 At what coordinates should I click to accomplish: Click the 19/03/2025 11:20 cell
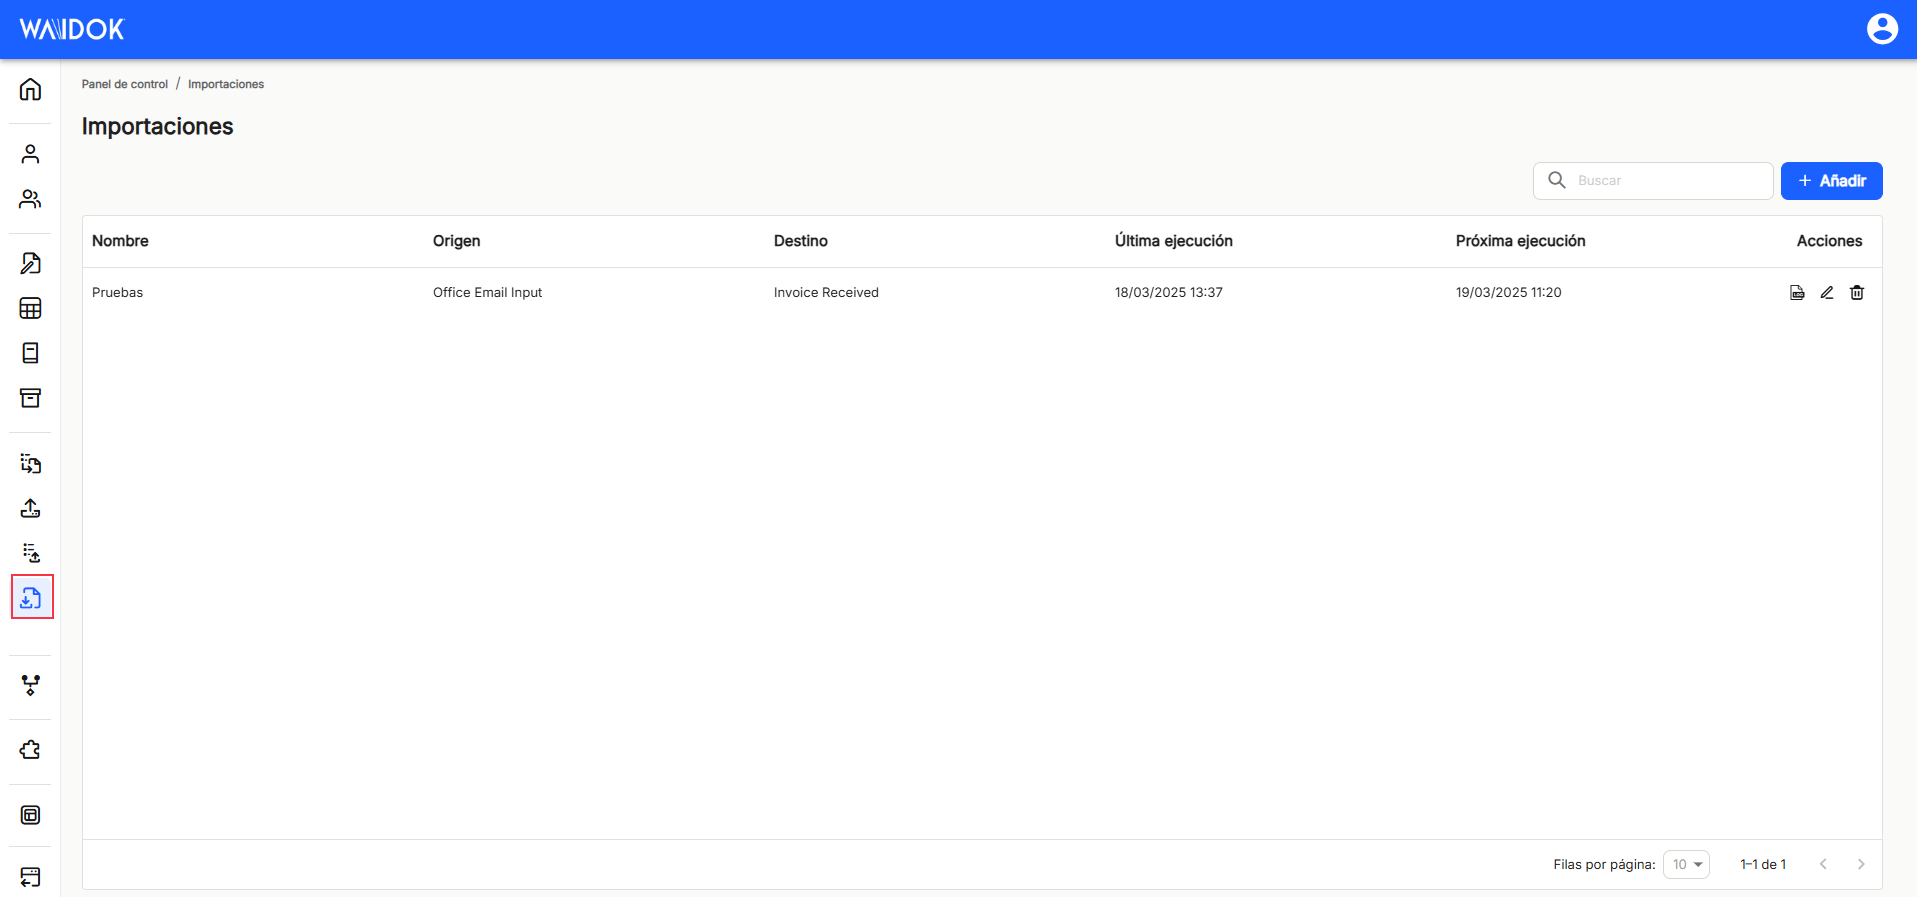pos(1509,292)
